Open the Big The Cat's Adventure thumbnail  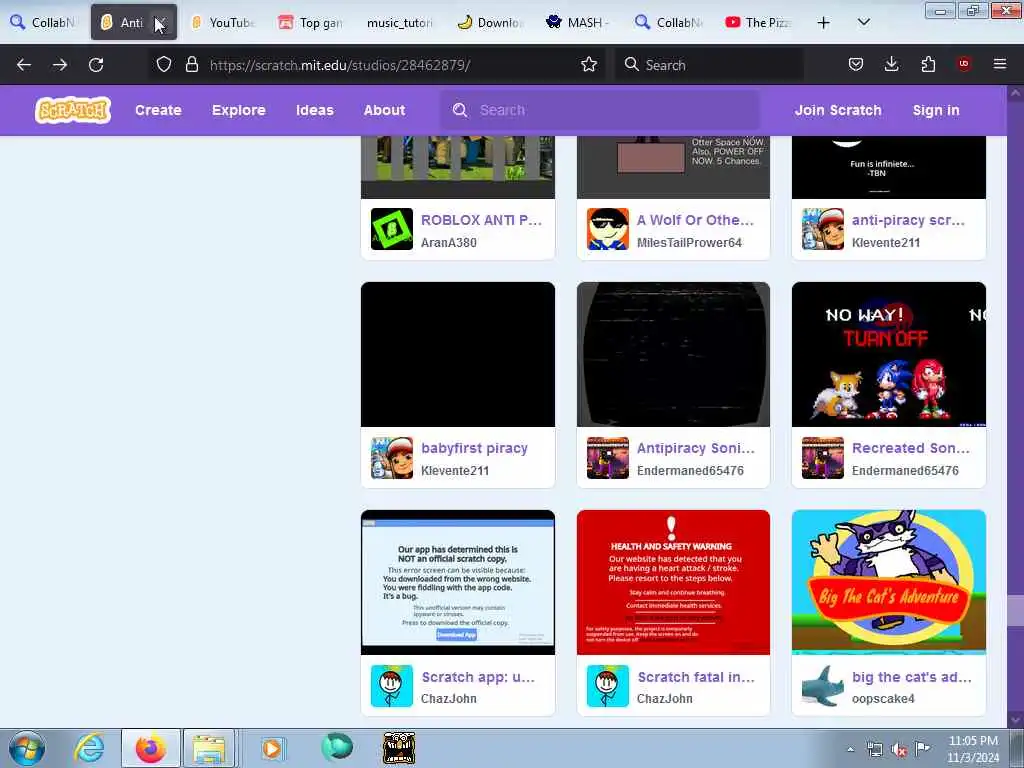(889, 583)
